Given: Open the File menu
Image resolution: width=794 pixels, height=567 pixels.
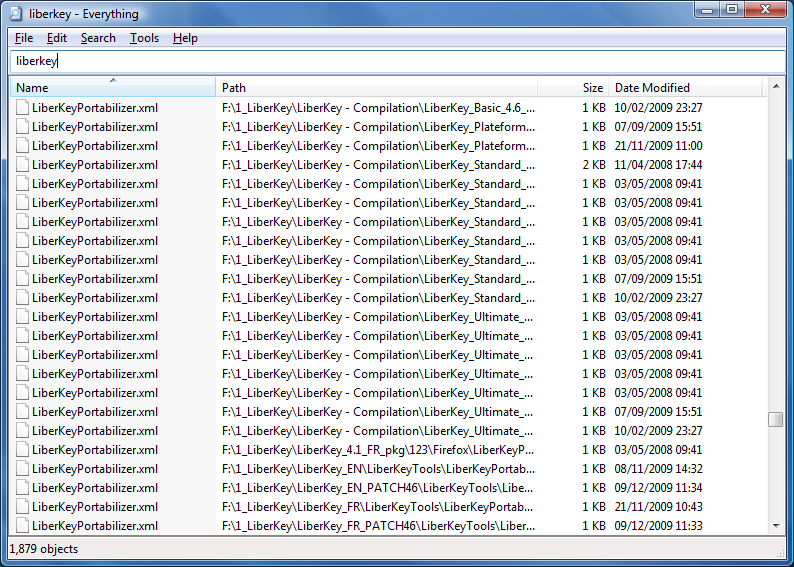Looking at the screenshot, I should [x=24, y=38].
